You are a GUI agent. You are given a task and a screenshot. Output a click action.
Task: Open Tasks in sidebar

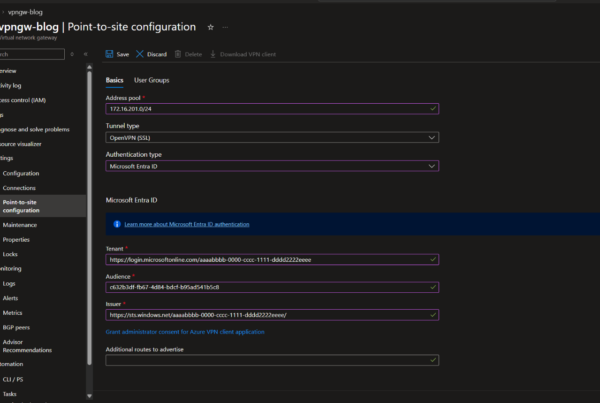point(10,394)
